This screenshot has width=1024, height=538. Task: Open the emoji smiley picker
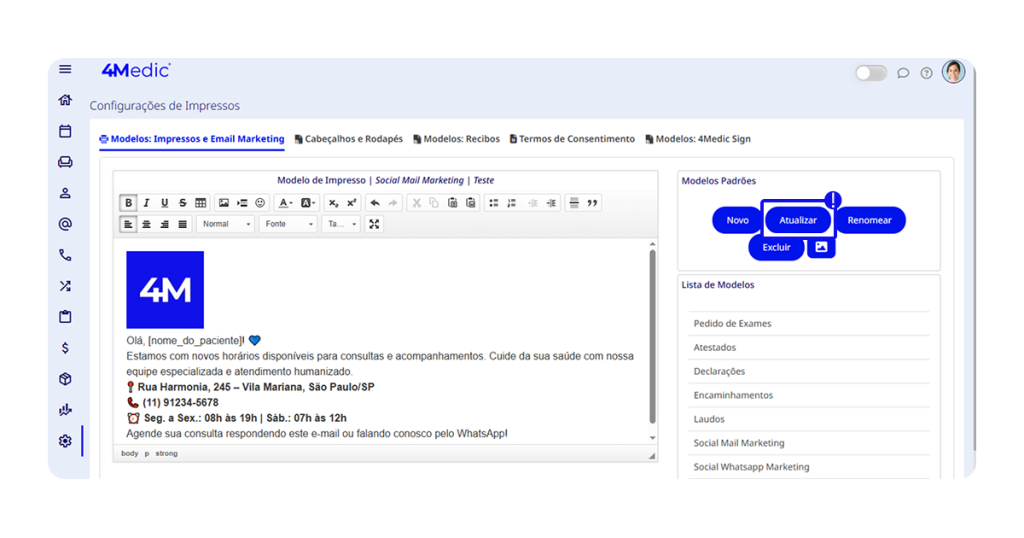[x=260, y=203]
